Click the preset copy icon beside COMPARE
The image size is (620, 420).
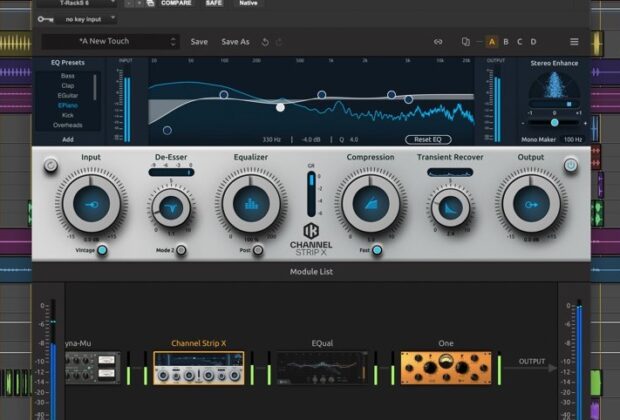pyautogui.click(x=150, y=3)
